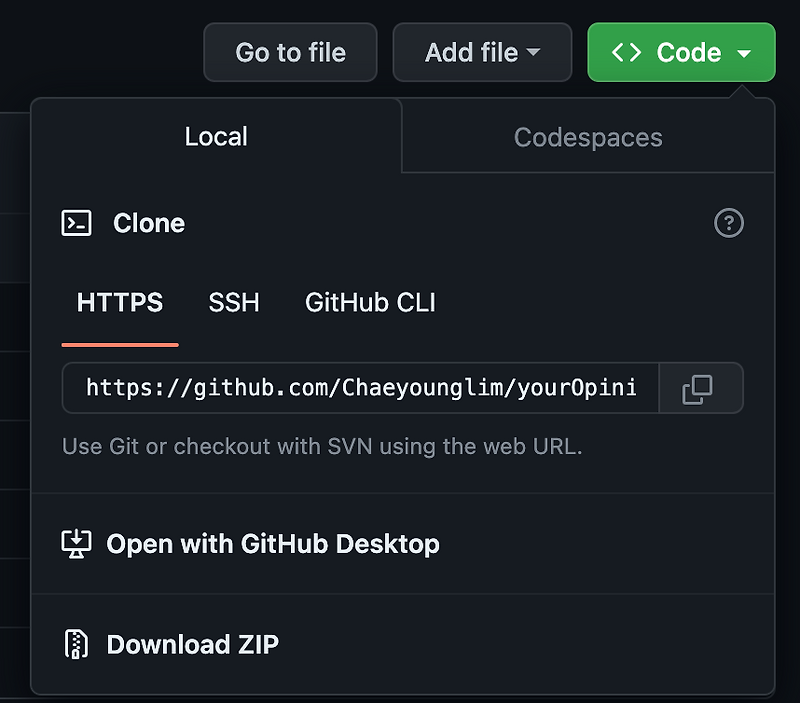Select the repository clone URL field
800x703 pixels.
(360, 388)
